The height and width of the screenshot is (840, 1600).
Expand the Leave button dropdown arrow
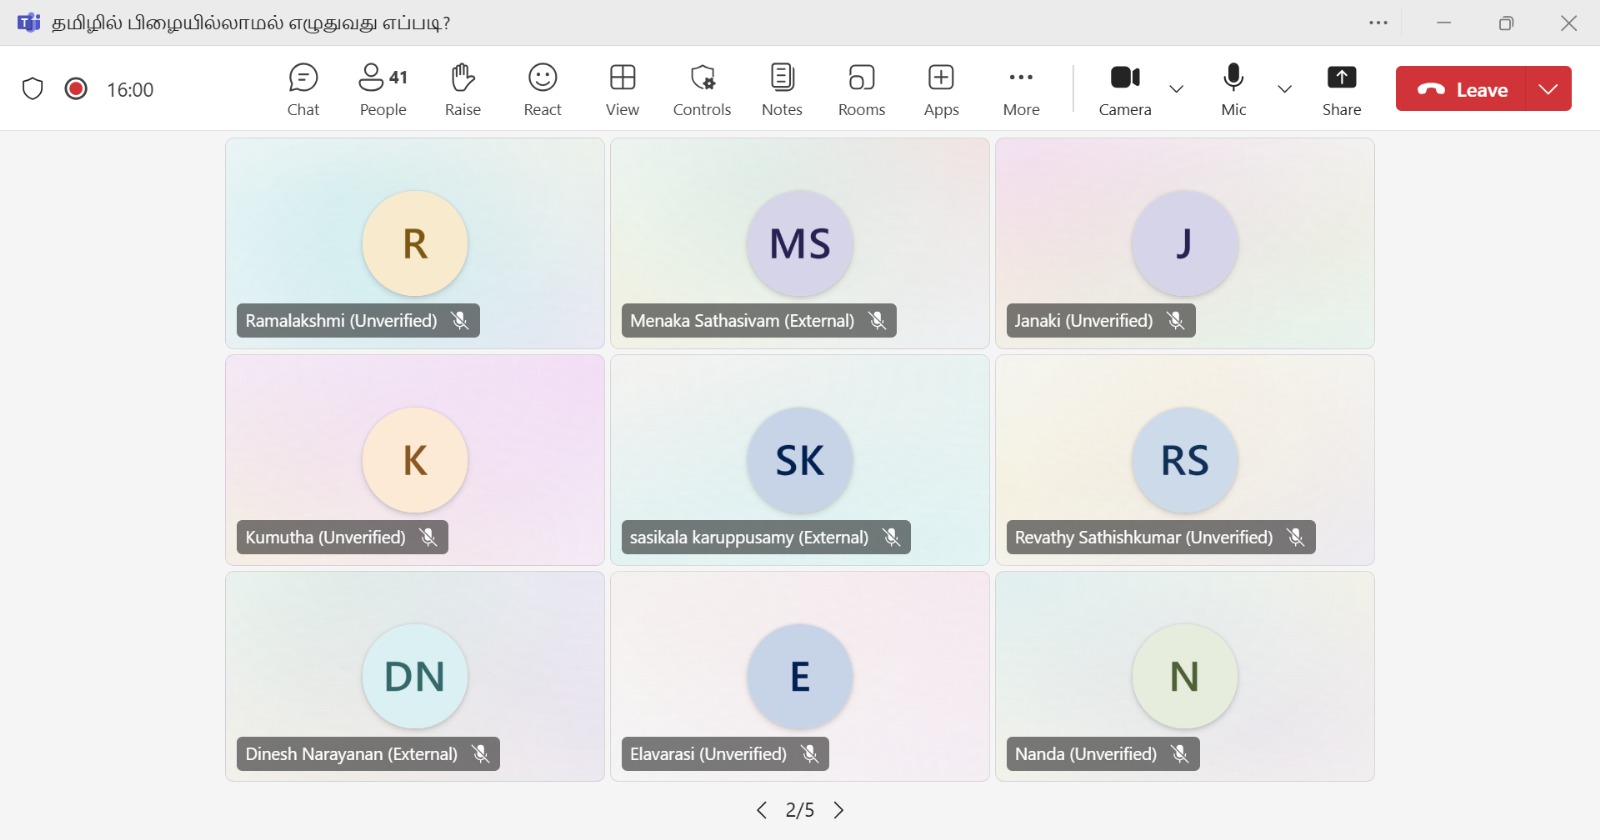(1549, 89)
